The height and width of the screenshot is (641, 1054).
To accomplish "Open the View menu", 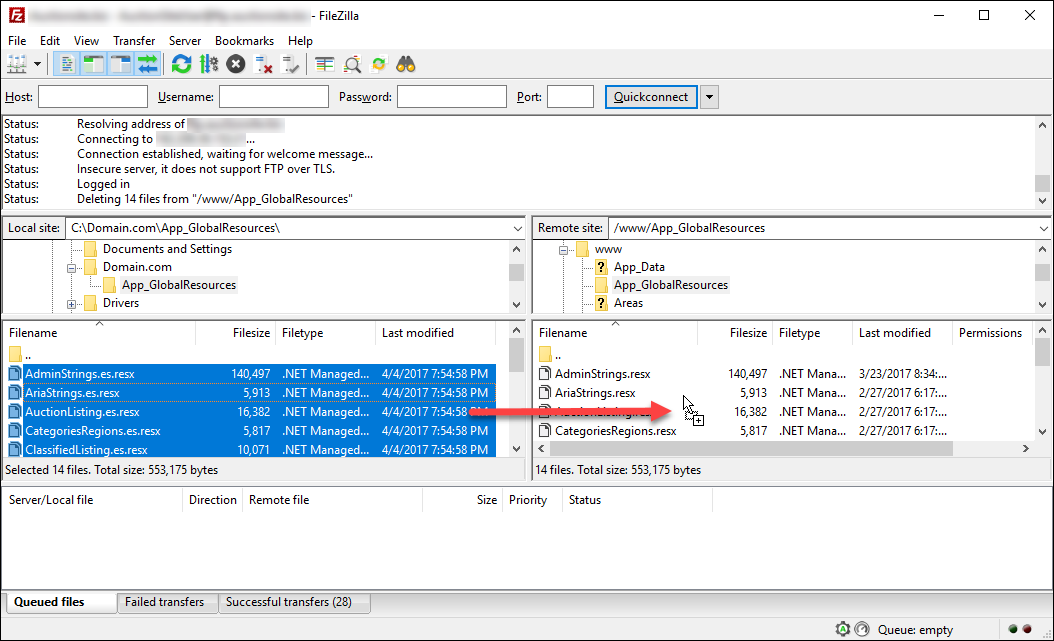I will point(86,41).
